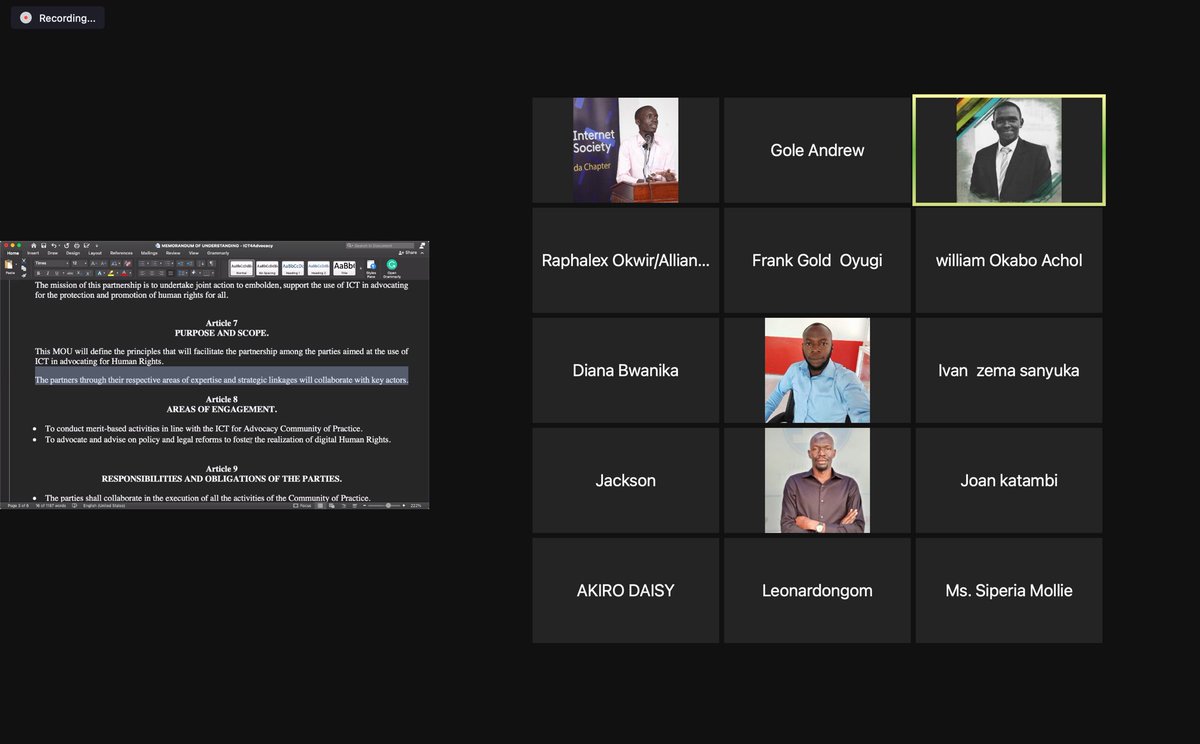
Task: Click the Print icon in Word title bar
Action: 77,245
